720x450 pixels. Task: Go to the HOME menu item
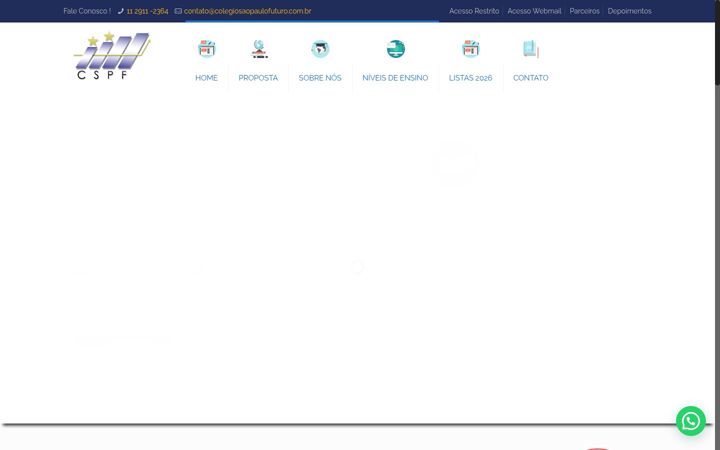coord(207,78)
